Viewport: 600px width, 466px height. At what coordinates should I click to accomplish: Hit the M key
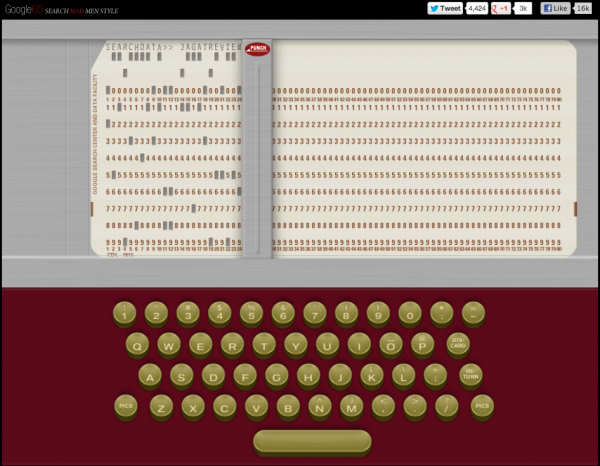(x=352, y=407)
